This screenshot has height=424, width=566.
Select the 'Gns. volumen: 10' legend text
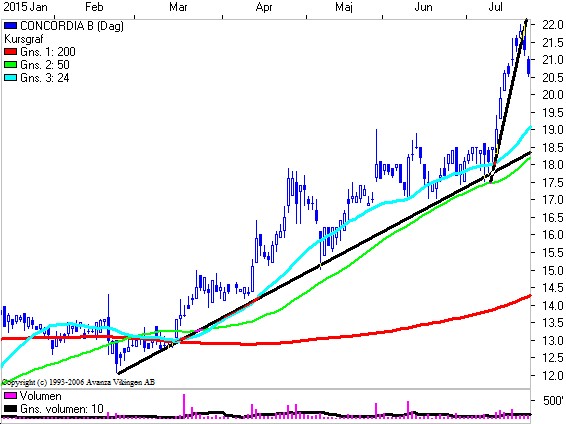coord(62,409)
